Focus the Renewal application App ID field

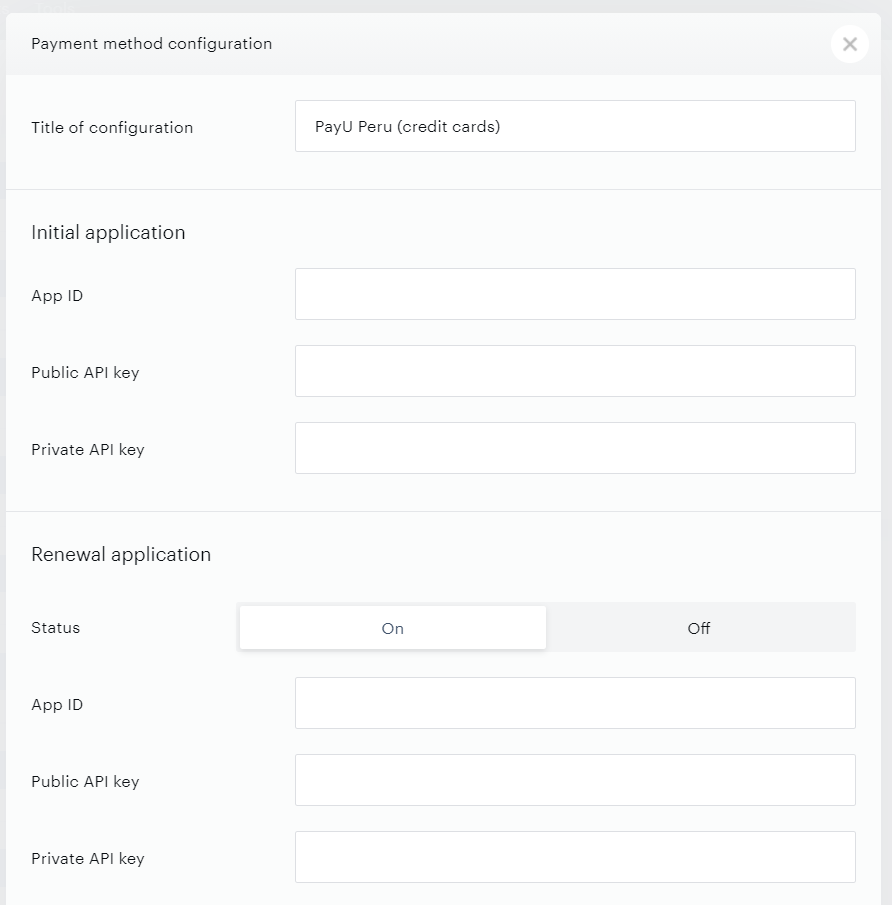point(575,703)
